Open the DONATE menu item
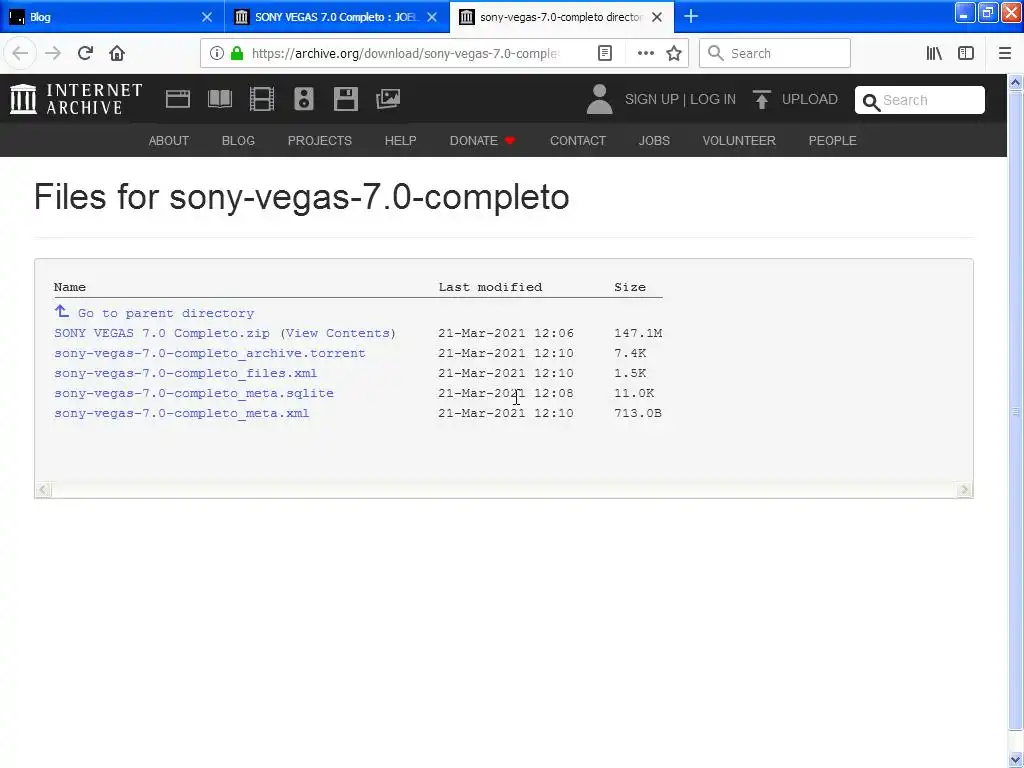Image resolution: width=1024 pixels, height=768 pixels. tap(482, 140)
